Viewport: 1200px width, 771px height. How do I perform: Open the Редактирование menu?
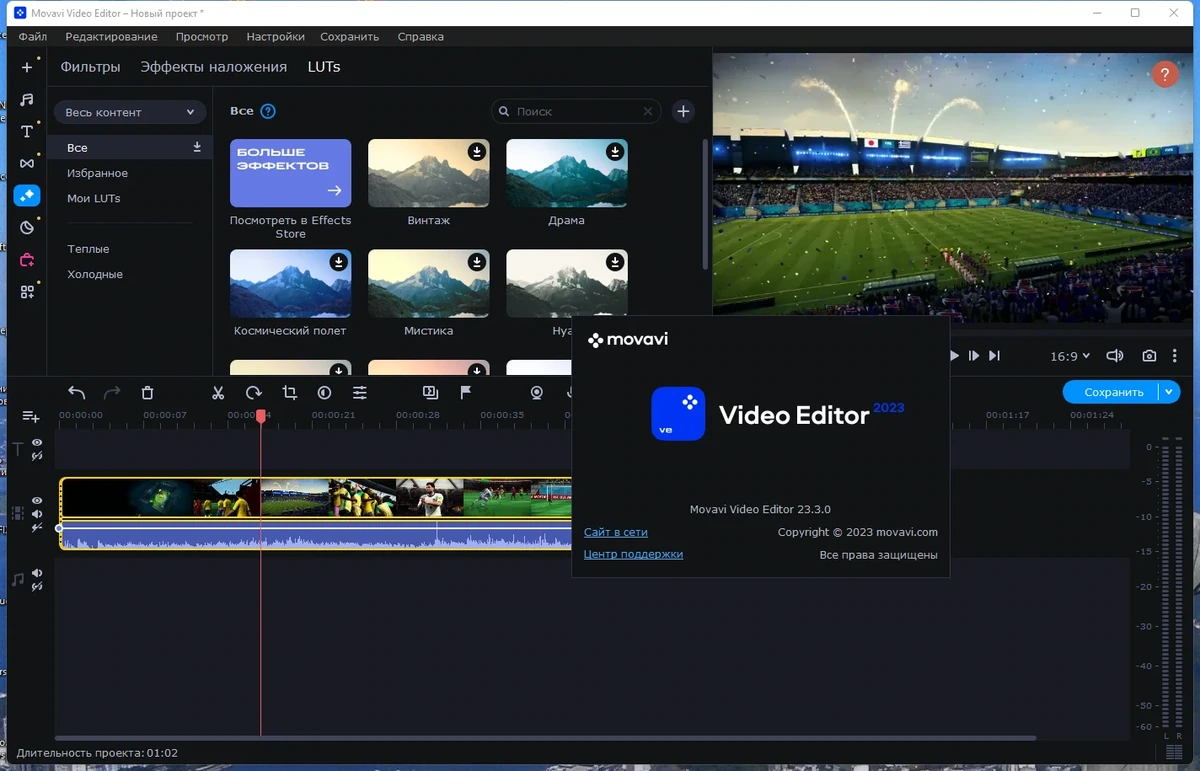[x=111, y=36]
